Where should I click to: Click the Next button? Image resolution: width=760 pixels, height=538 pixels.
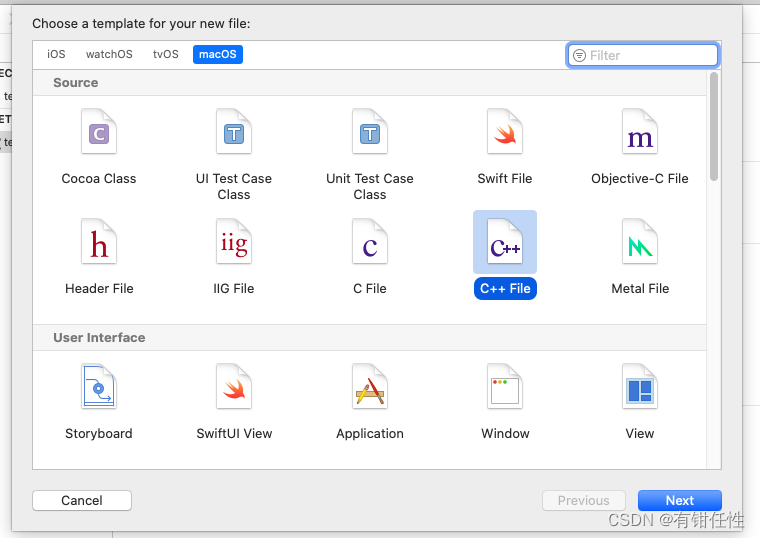pyautogui.click(x=680, y=500)
